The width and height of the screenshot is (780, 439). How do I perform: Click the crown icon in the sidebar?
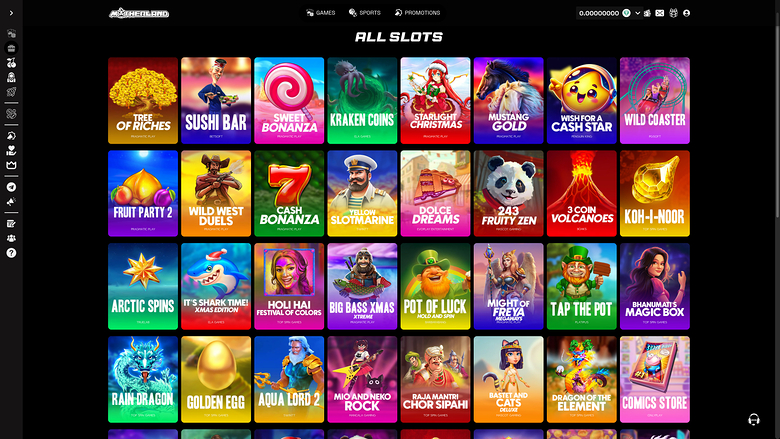[x=11, y=165]
